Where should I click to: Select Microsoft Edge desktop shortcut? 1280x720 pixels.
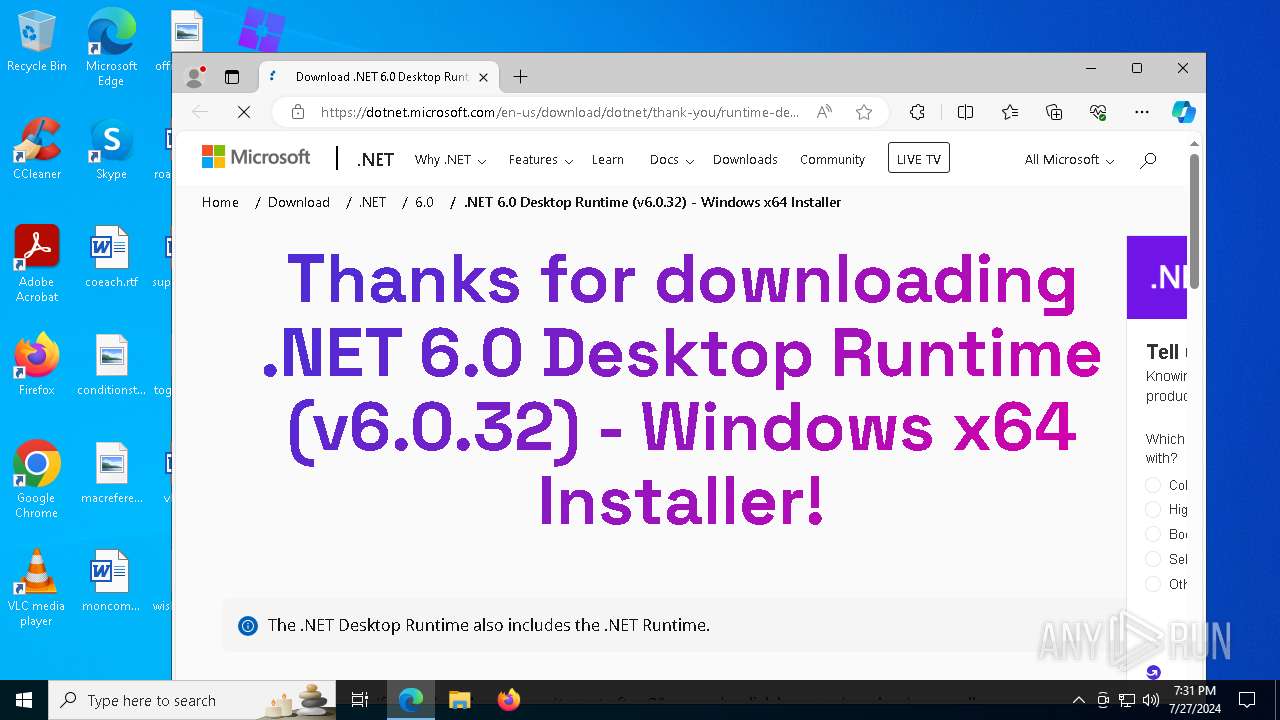tap(111, 48)
